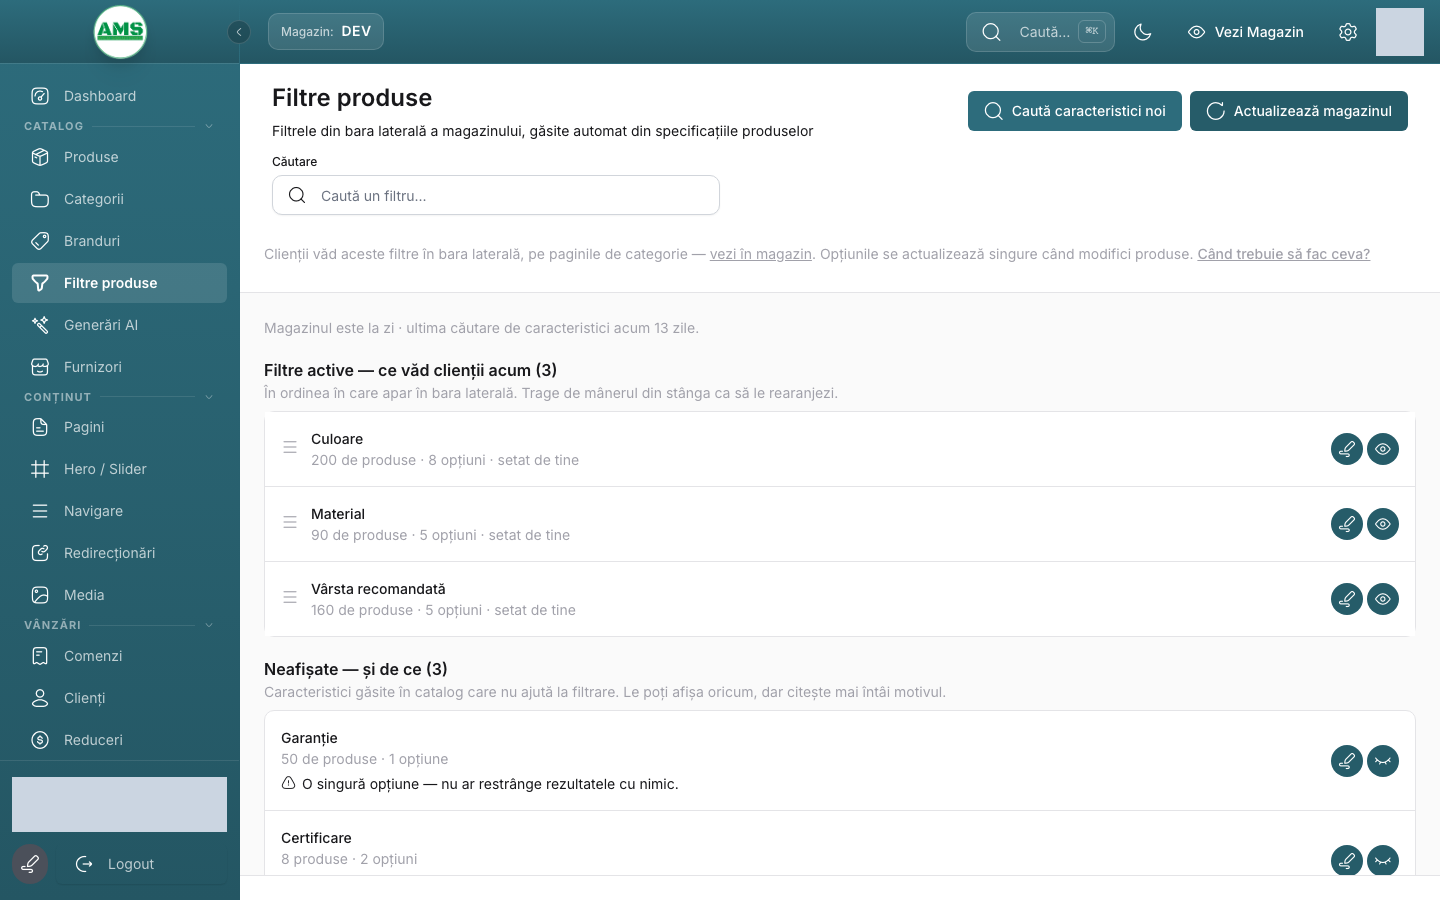1440x900 pixels.
Task: Edit the Garanție characteristic
Action: pos(1347,761)
